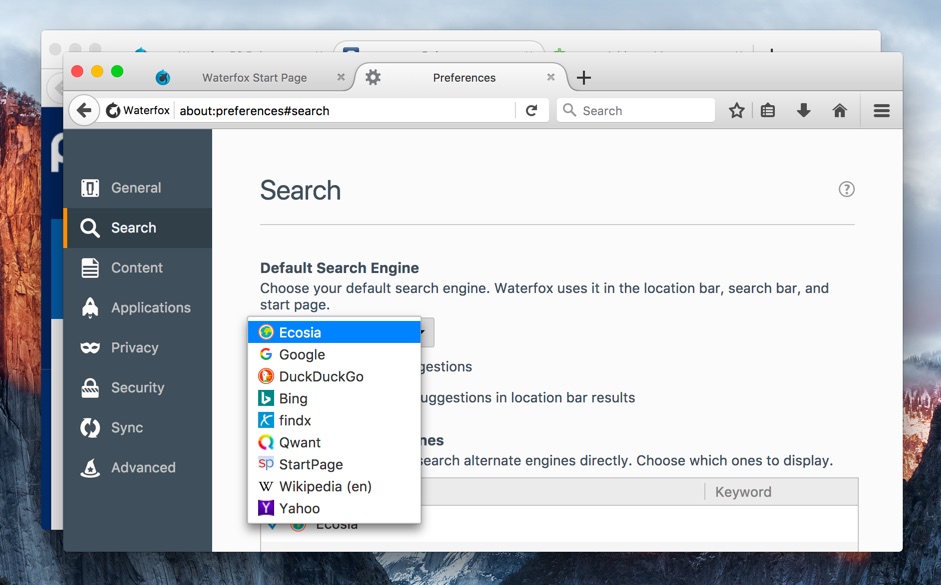The image size is (941, 585).
Task: Select Google from the search engine list
Action: click(301, 354)
